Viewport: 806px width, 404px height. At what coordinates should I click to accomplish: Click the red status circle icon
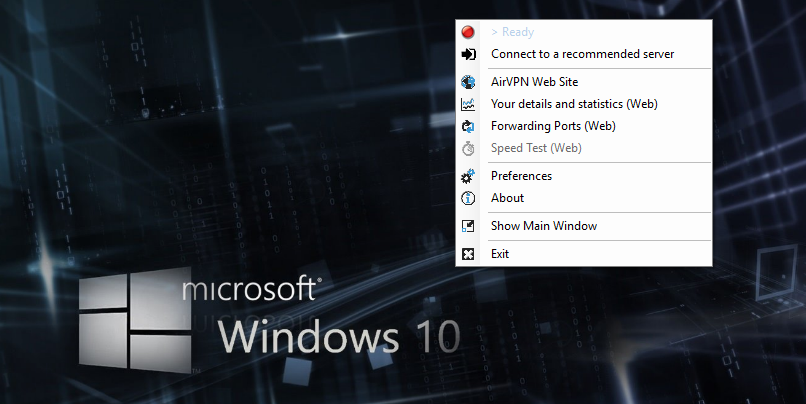[x=468, y=32]
